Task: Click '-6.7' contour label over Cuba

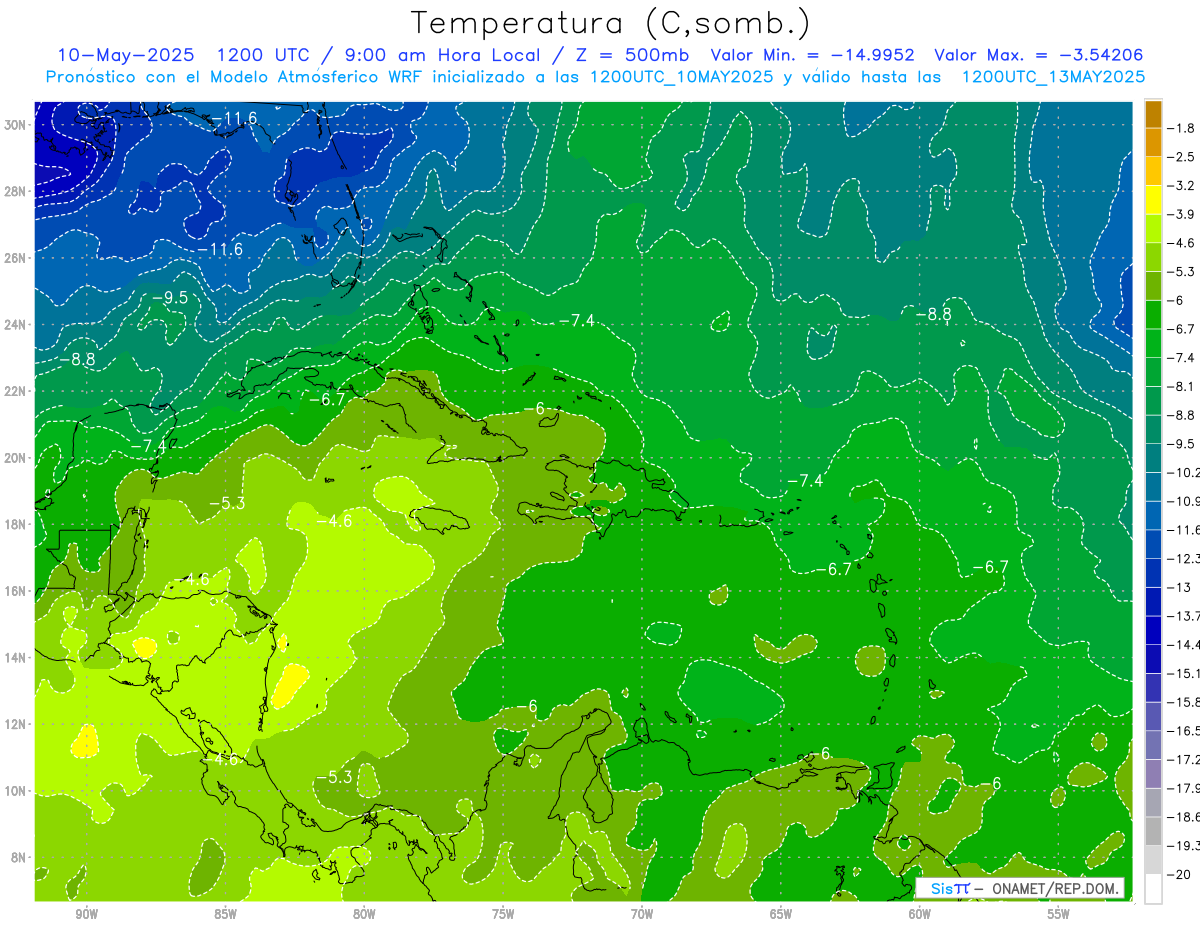Action: [x=326, y=399]
